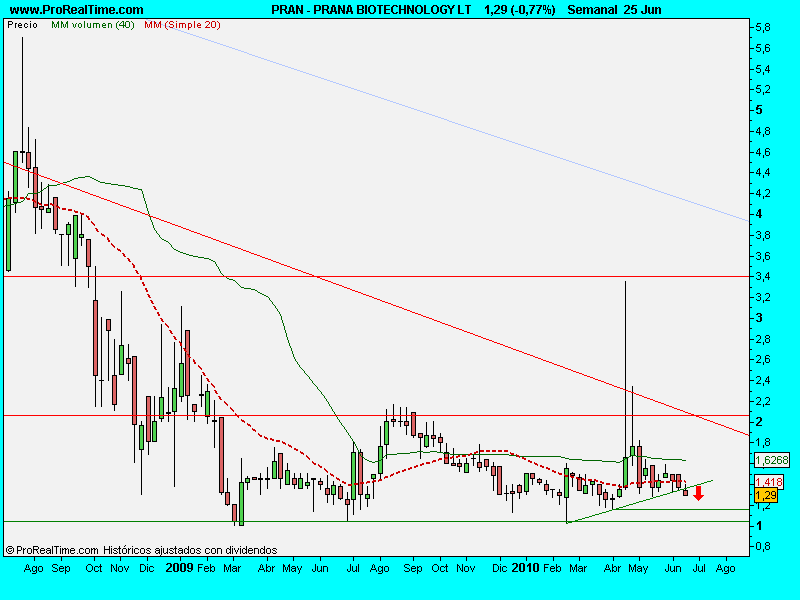Click the 2009 year label on time axis
This screenshot has height=600, width=800.
pos(179,568)
